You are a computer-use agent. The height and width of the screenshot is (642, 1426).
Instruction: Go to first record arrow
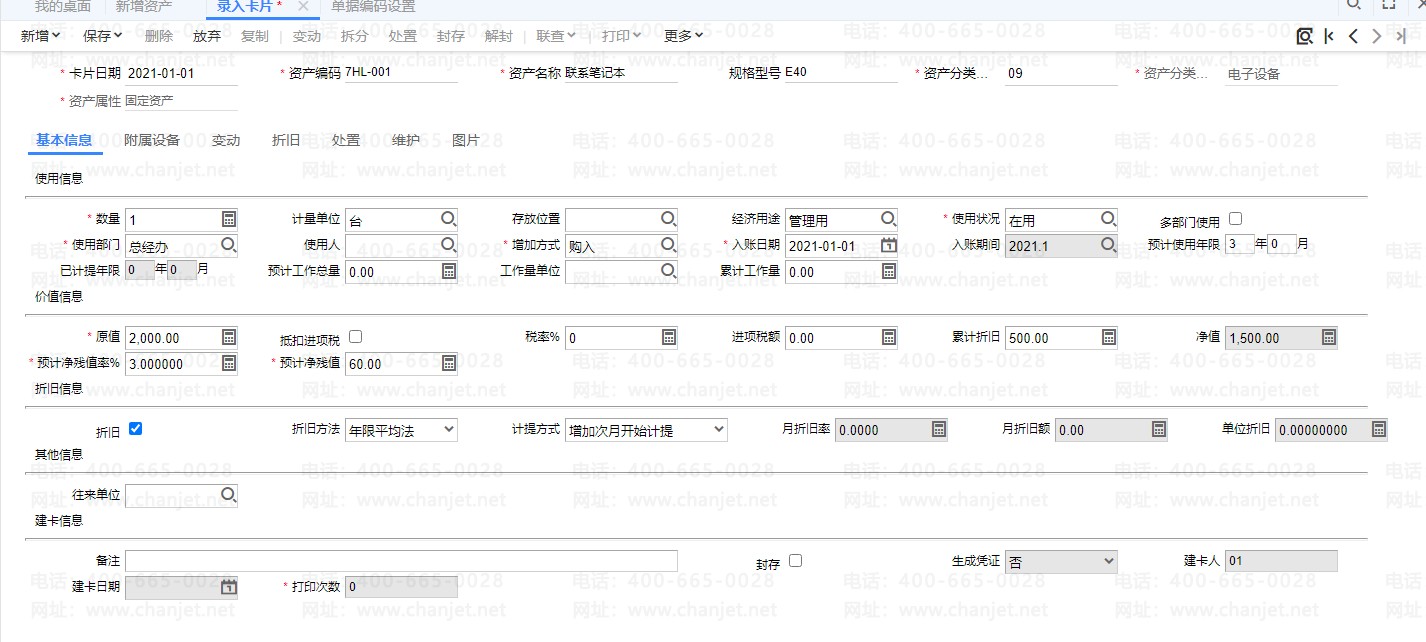tap(1329, 36)
